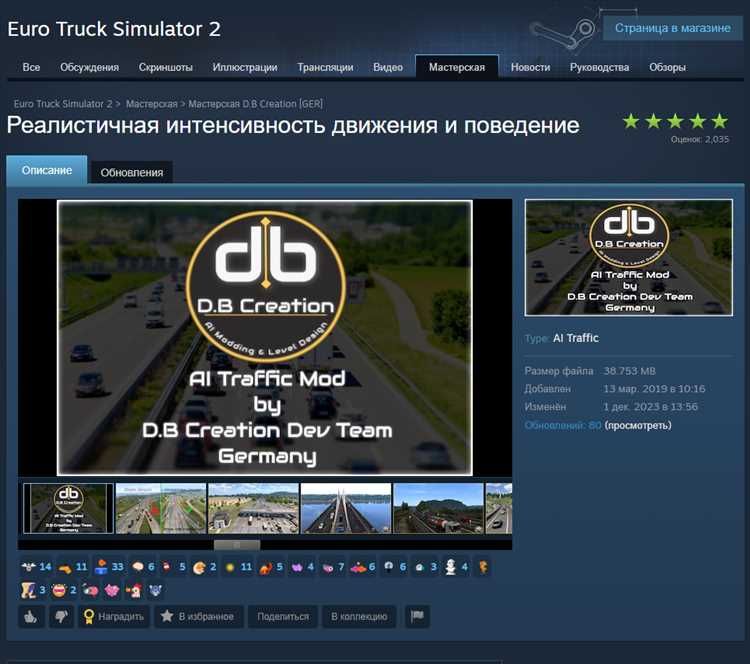
Task: Click the UFO award with count 6
Action: [363, 567]
